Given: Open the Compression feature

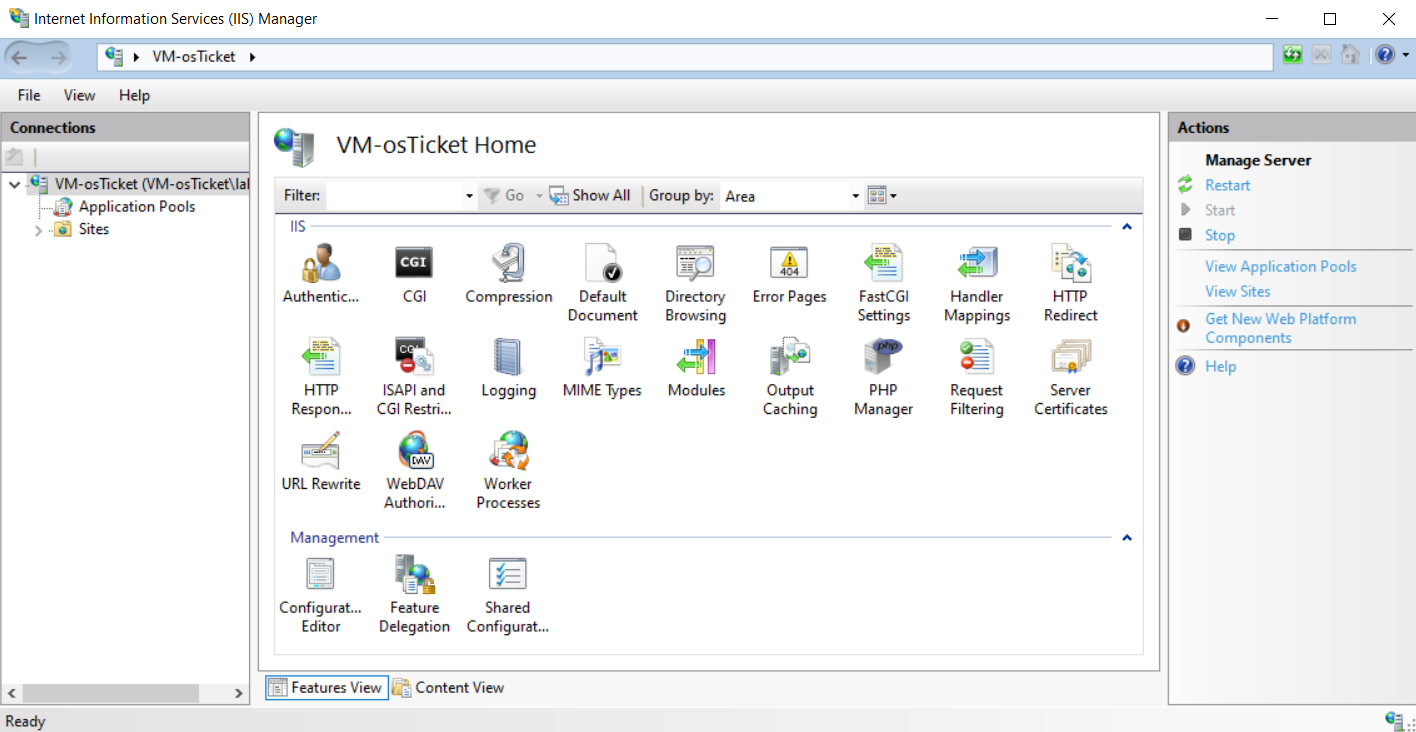Looking at the screenshot, I should point(508,275).
